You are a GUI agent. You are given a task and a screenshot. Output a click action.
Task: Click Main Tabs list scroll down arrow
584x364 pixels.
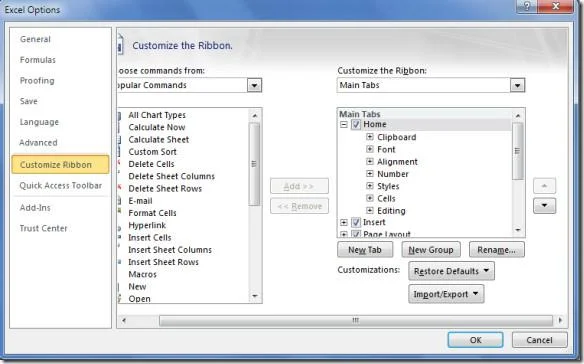(518, 230)
